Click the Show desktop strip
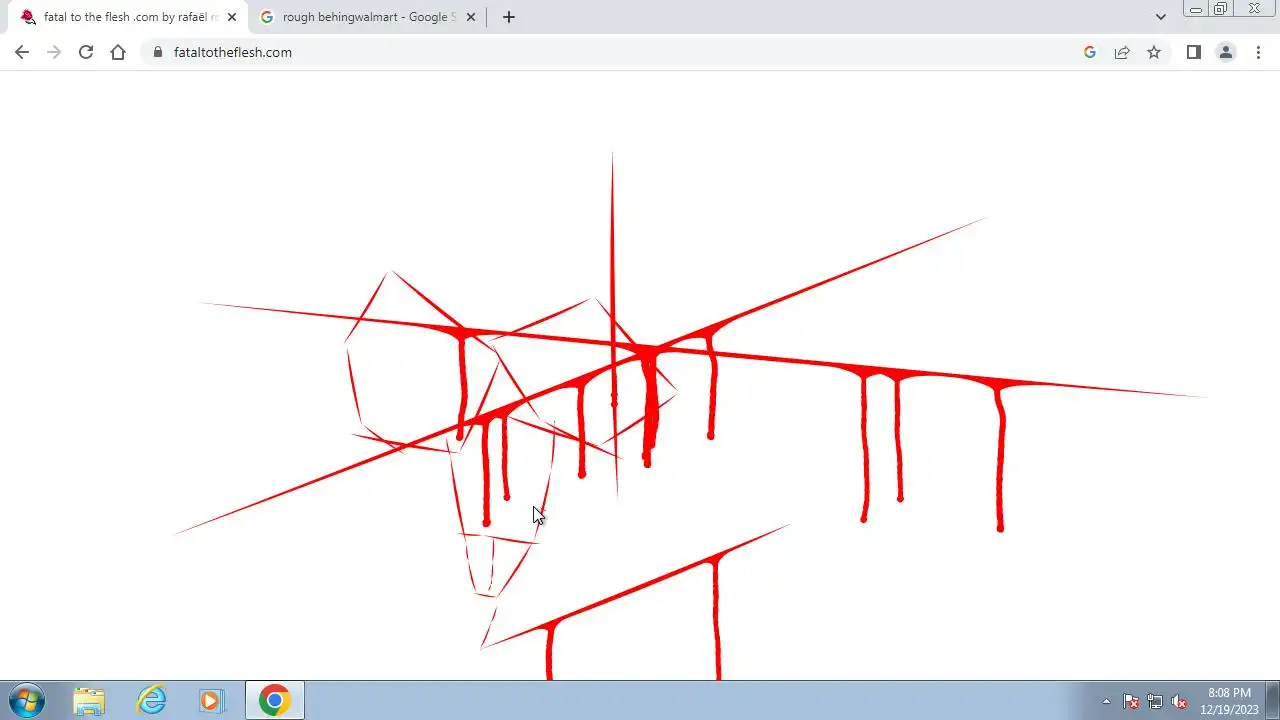 (x=1272, y=700)
